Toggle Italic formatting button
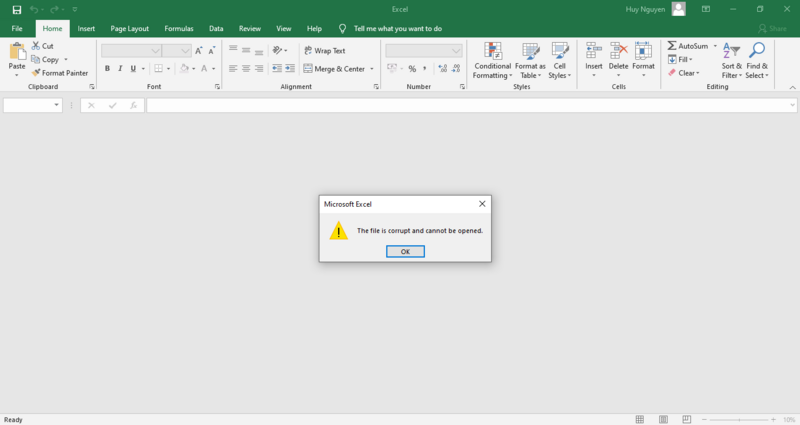 click(120, 69)
